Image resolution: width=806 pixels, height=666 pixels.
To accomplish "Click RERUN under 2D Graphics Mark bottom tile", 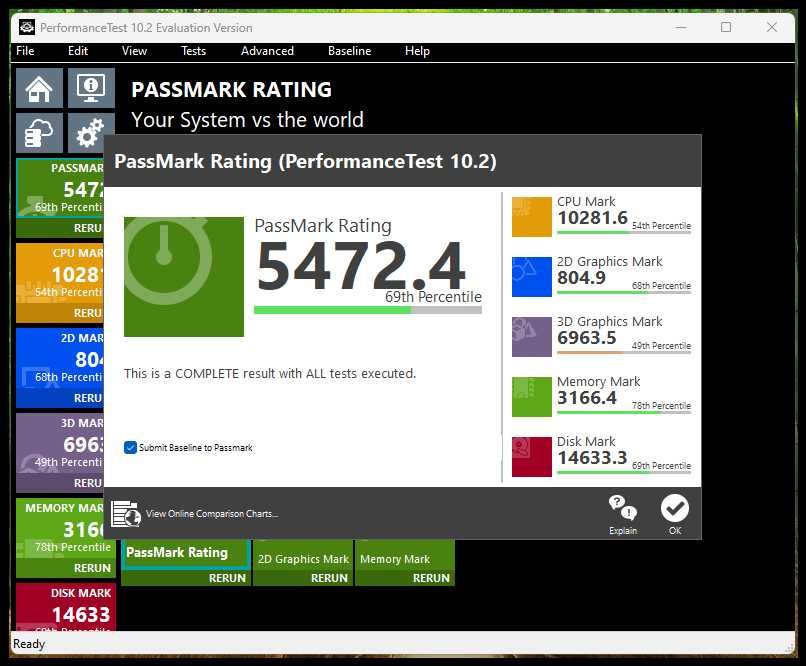I will point(329,578).
